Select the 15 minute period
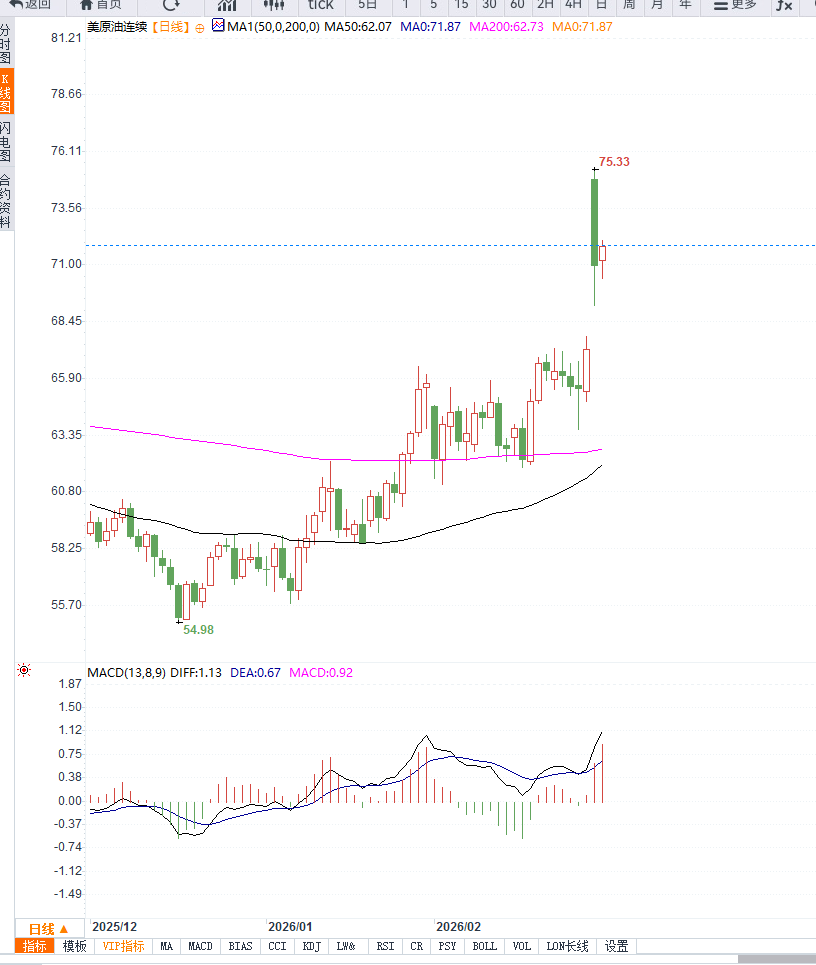 point(462,5)
